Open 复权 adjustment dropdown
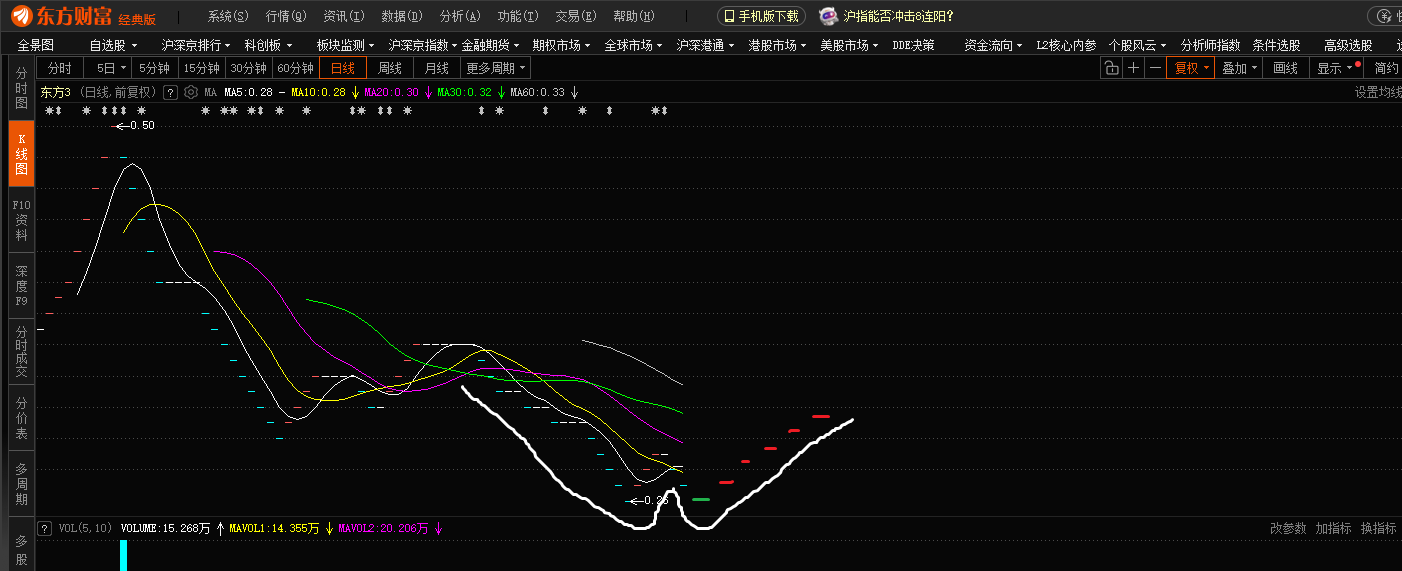This screenshot has width=1402, height=571. pos(1192,68)
